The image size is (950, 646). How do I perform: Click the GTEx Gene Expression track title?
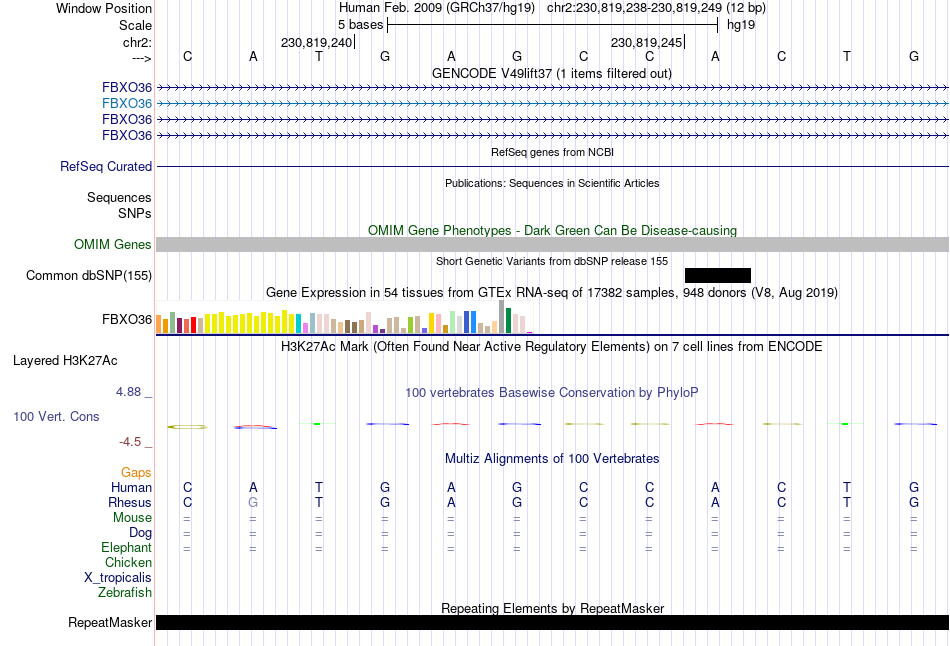click(552, 293)
